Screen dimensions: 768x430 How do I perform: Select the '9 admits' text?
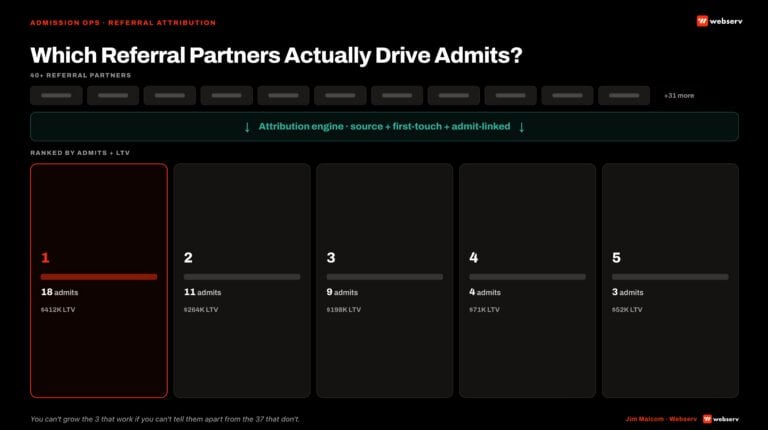[342, 292]
